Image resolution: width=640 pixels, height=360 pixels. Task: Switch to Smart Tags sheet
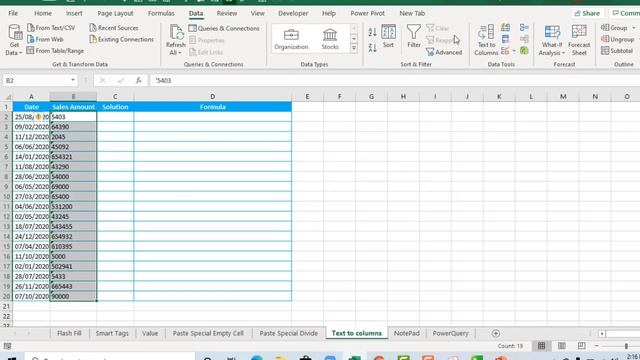pyautogui.click(x=112, y=333)
